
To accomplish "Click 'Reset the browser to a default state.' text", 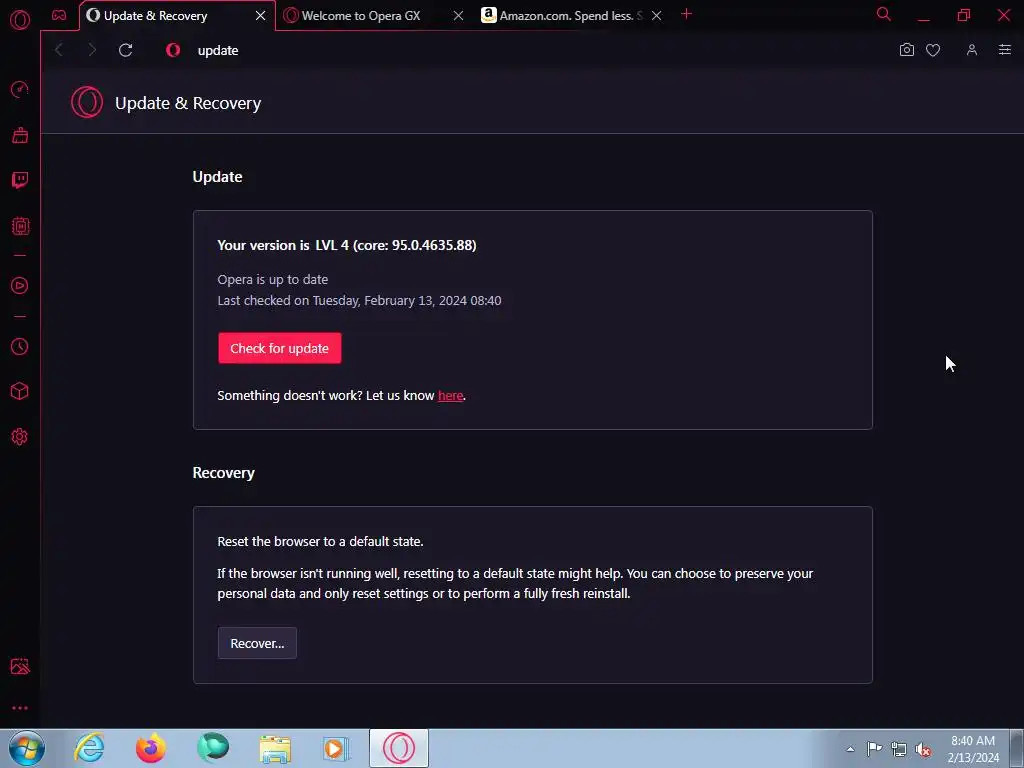I will [321, 541].
